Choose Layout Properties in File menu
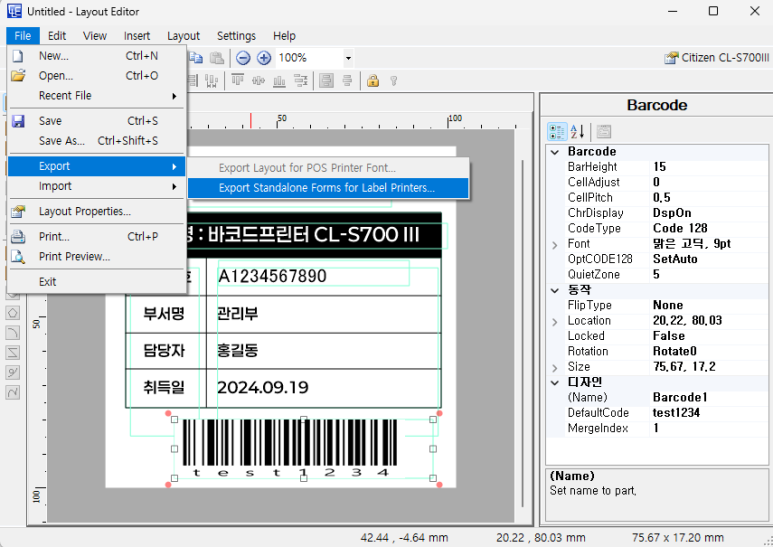 click(x=97, y=211)
